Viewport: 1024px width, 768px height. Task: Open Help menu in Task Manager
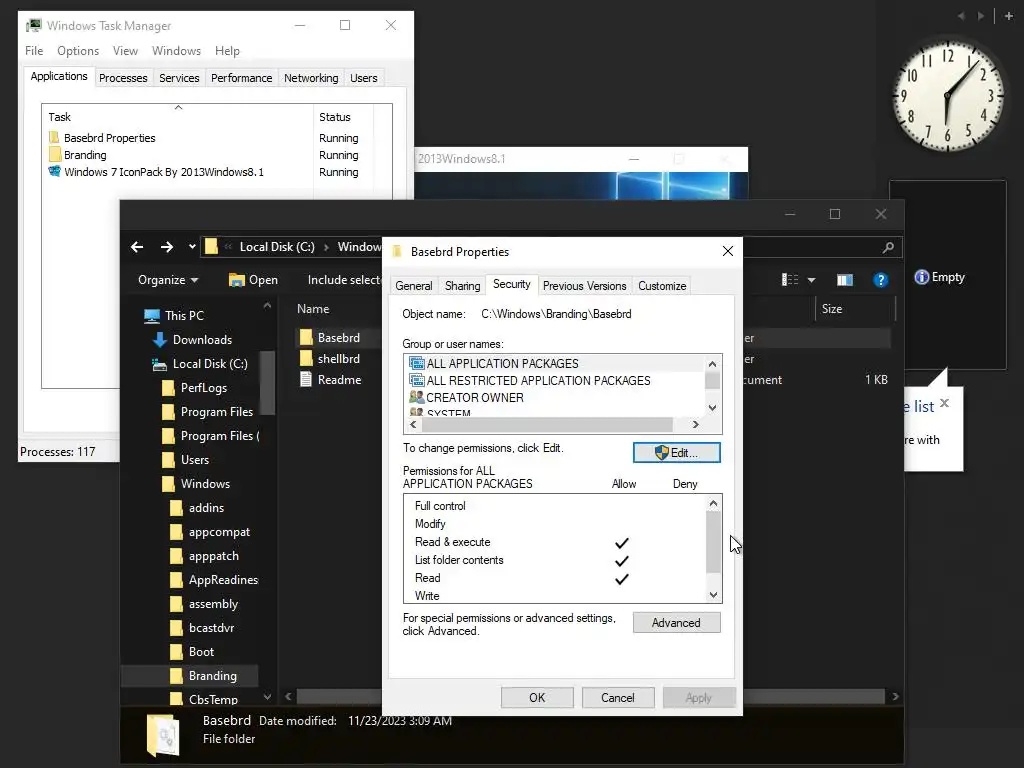[227, 51]
